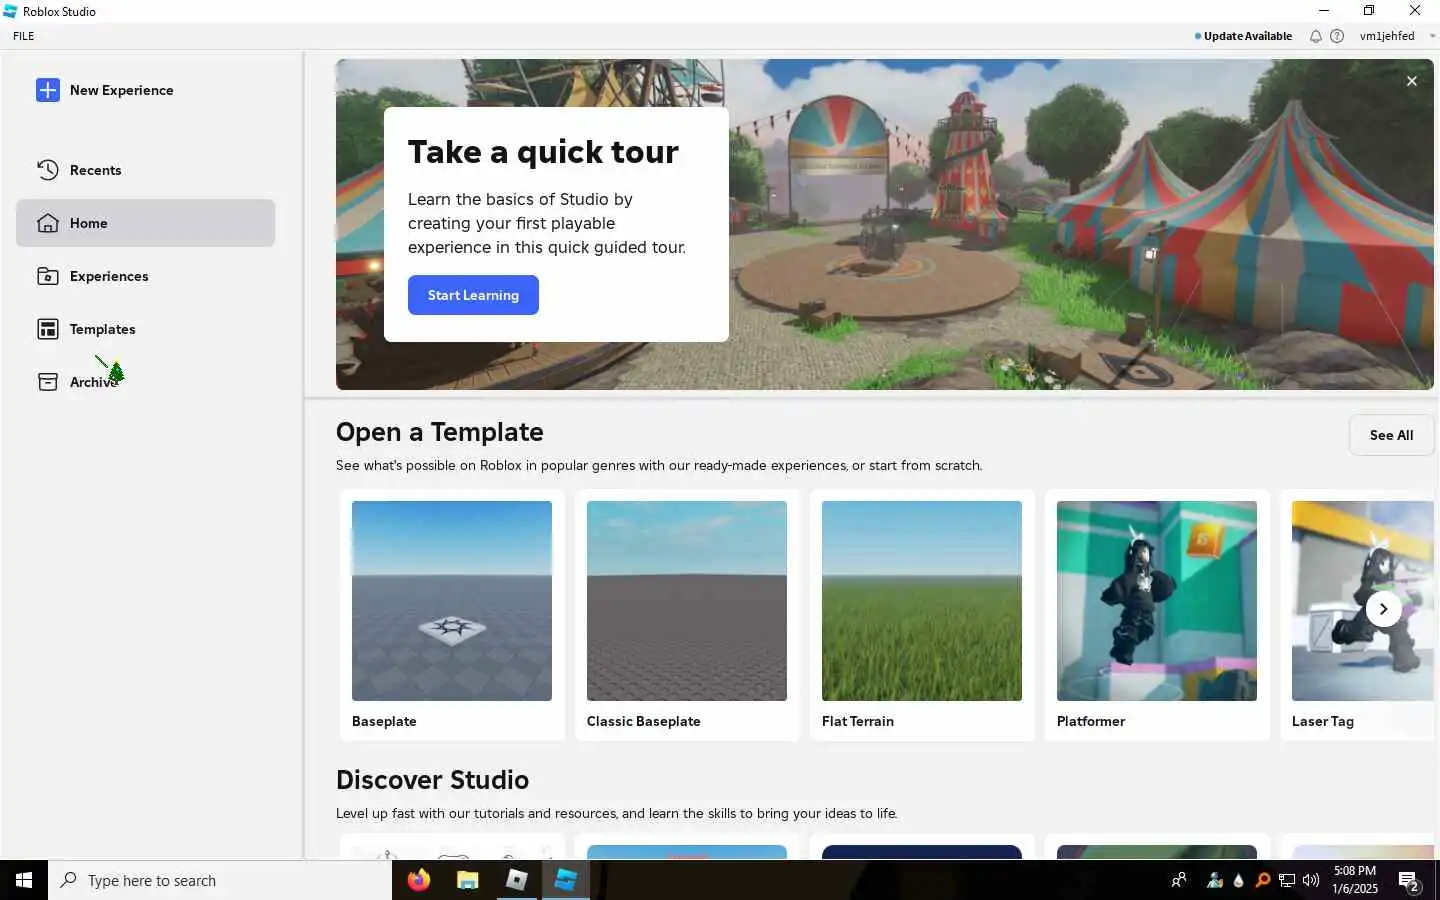
Task: Click the Start Learning button
Action: click(x=473, y=295)
